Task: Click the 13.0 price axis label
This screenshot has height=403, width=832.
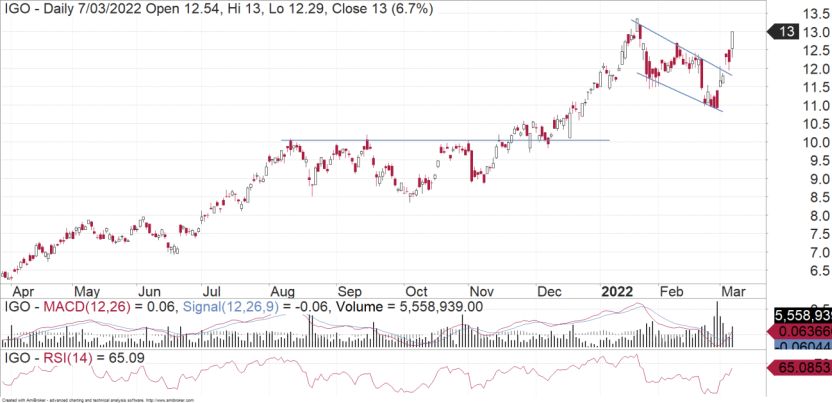Action: point(816,32)
